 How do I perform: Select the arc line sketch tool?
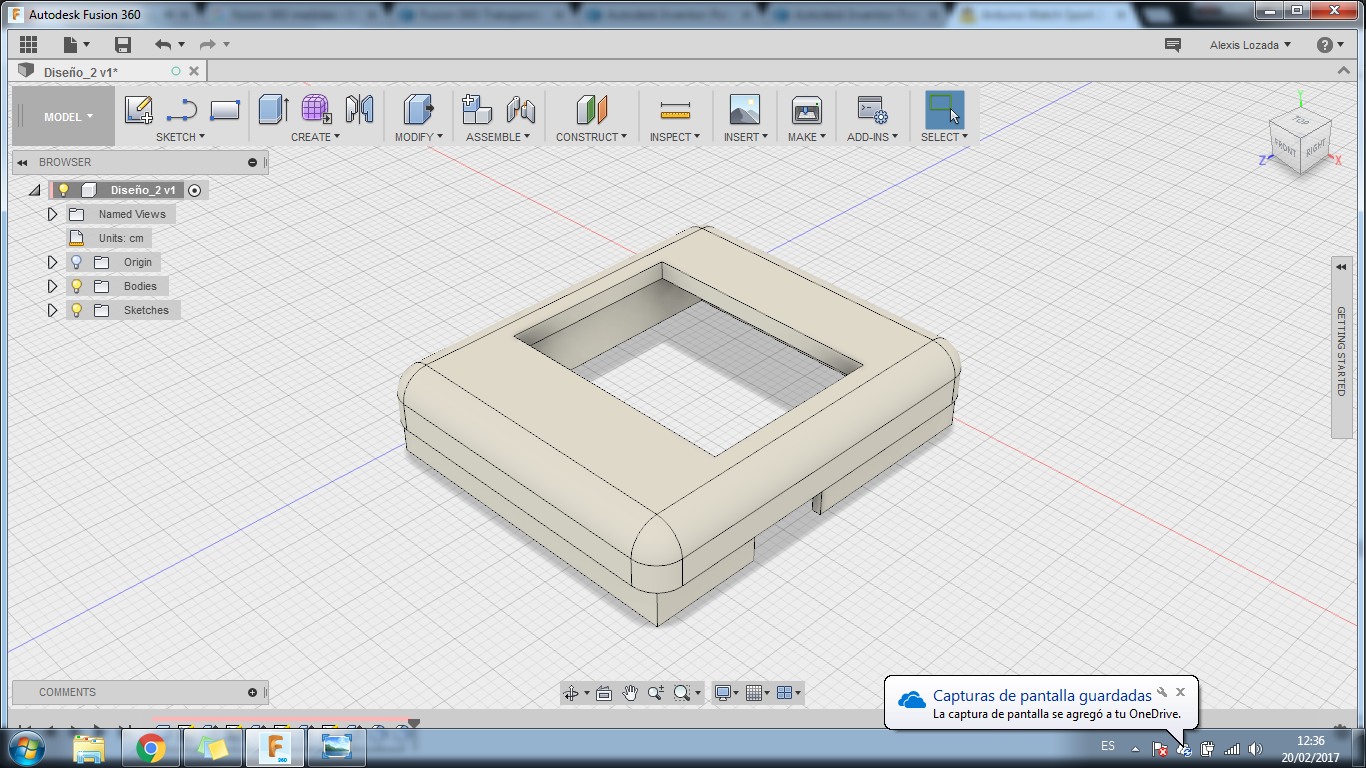point(181,109)
